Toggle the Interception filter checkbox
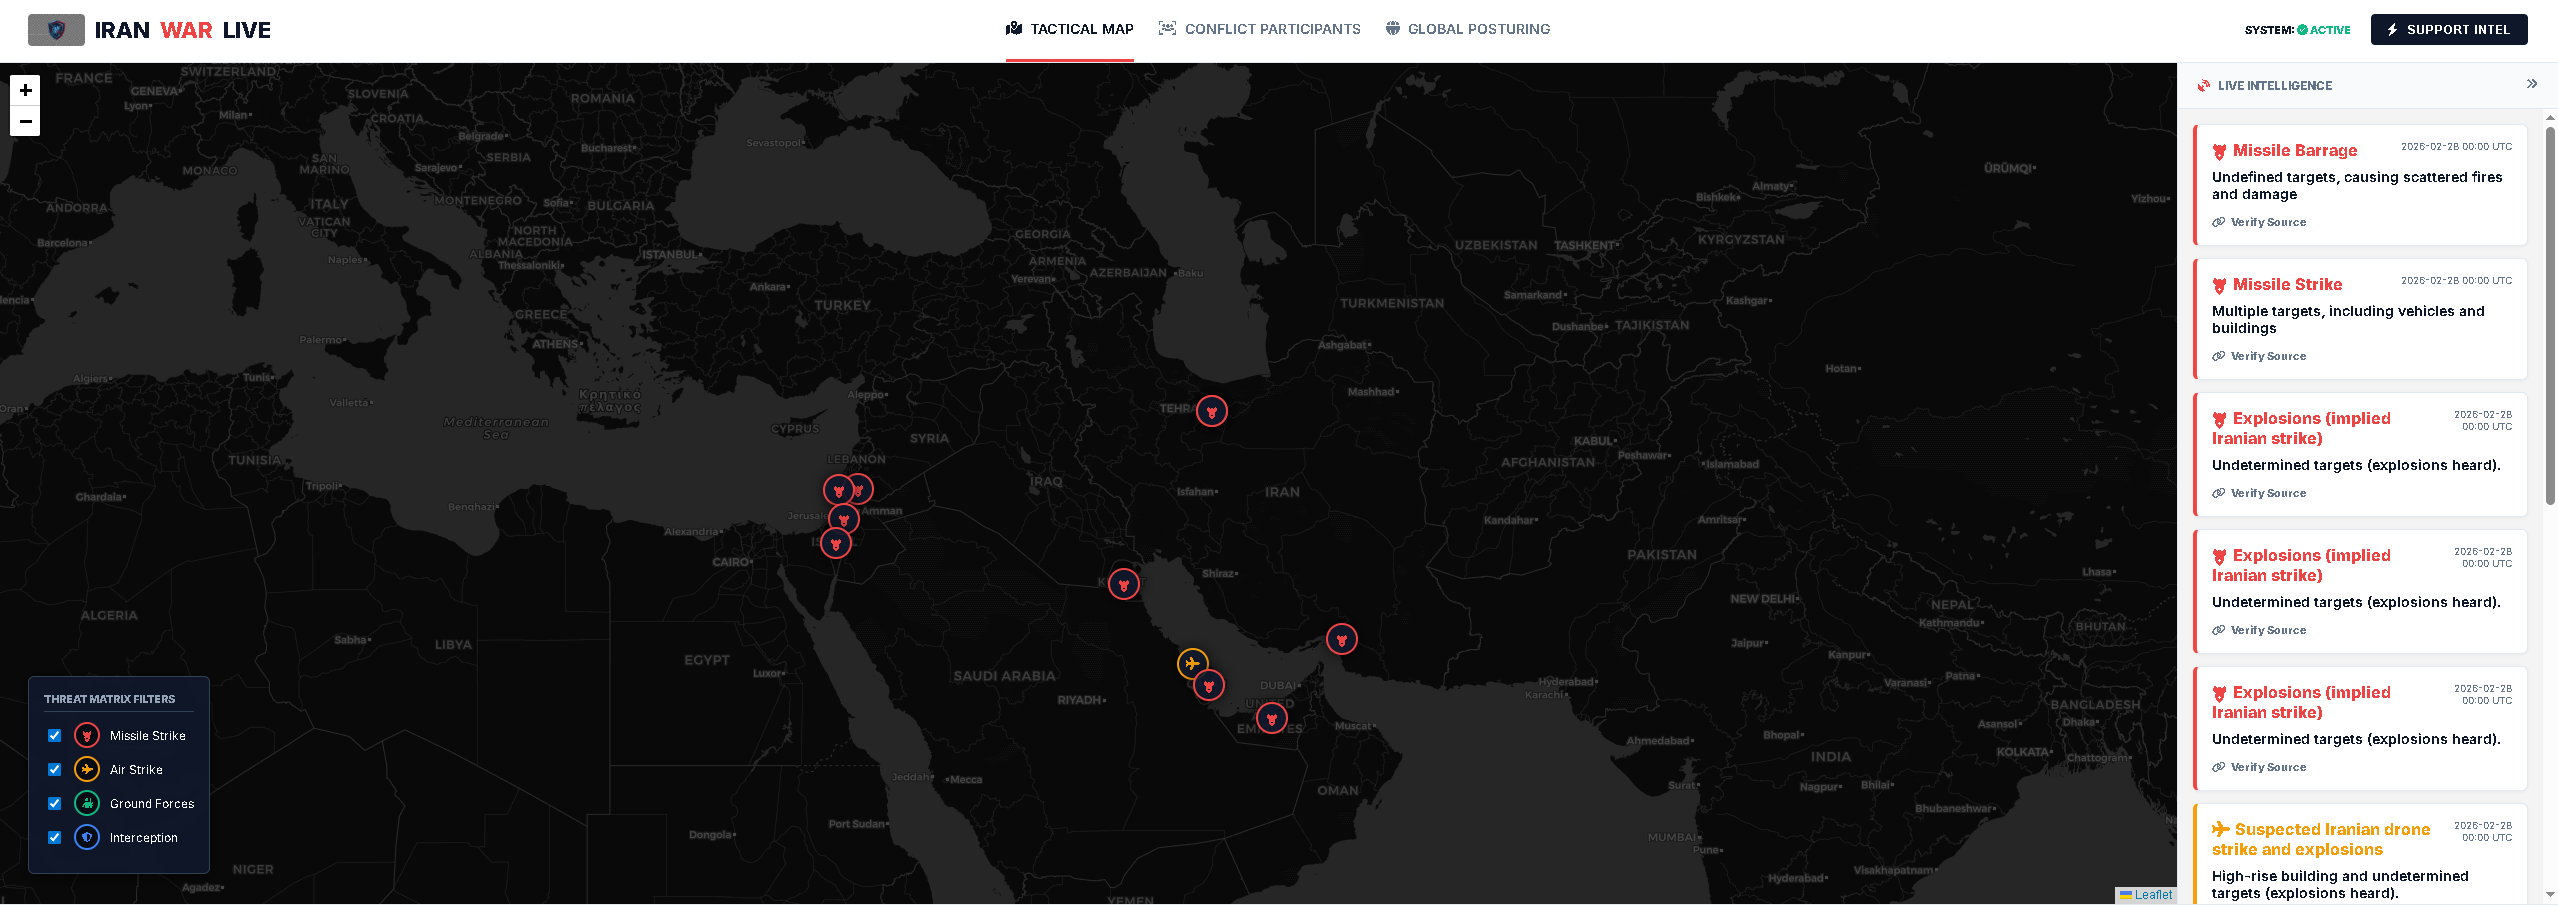Image resolution: width=2558 pixels, height=907 pixels. tap(55, 837)
